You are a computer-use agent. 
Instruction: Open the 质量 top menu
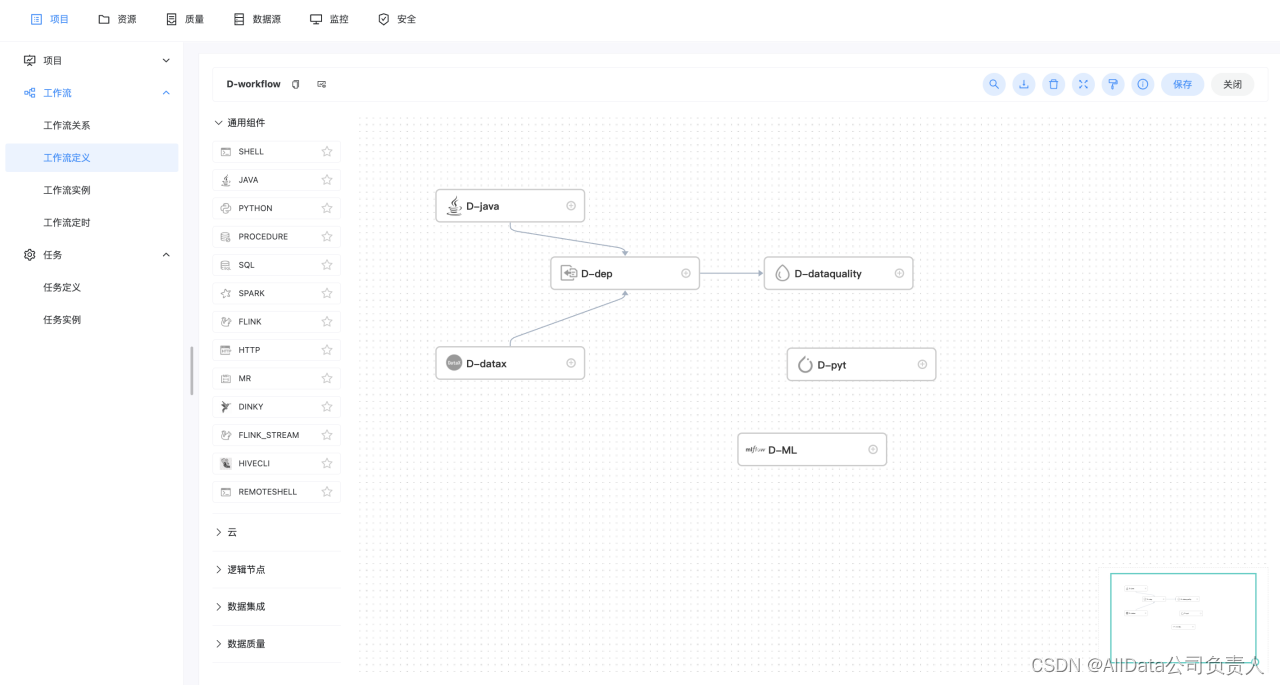(x=185, y=19)
